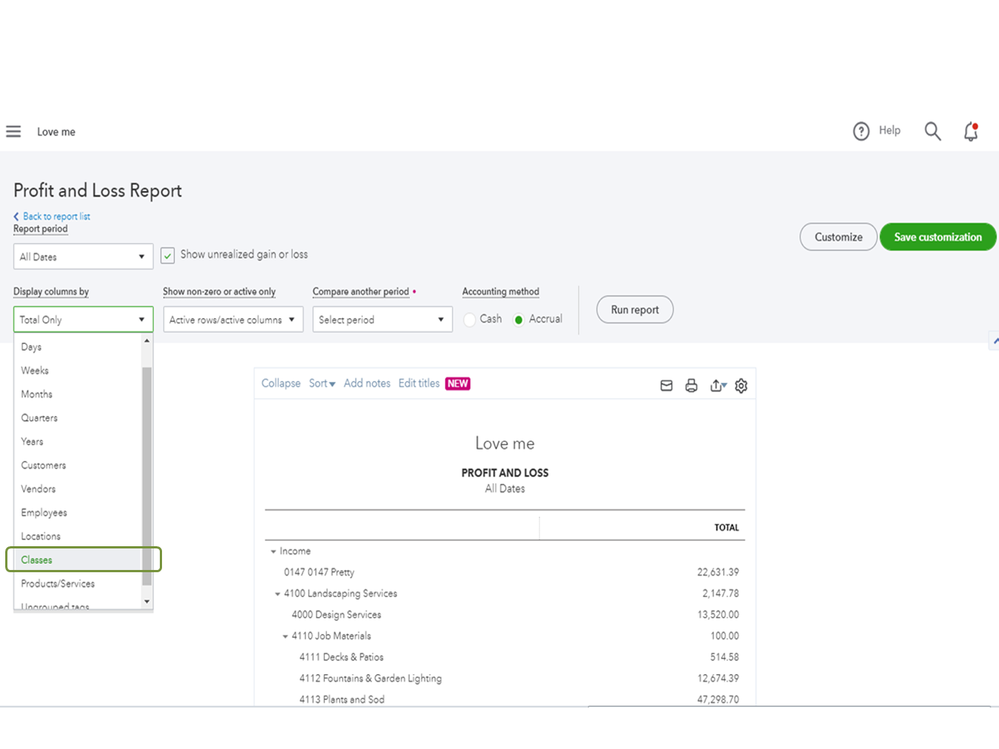The image size is (999, 749).
Task: Click the search magnifier icon
Action: tap(932, 131)
